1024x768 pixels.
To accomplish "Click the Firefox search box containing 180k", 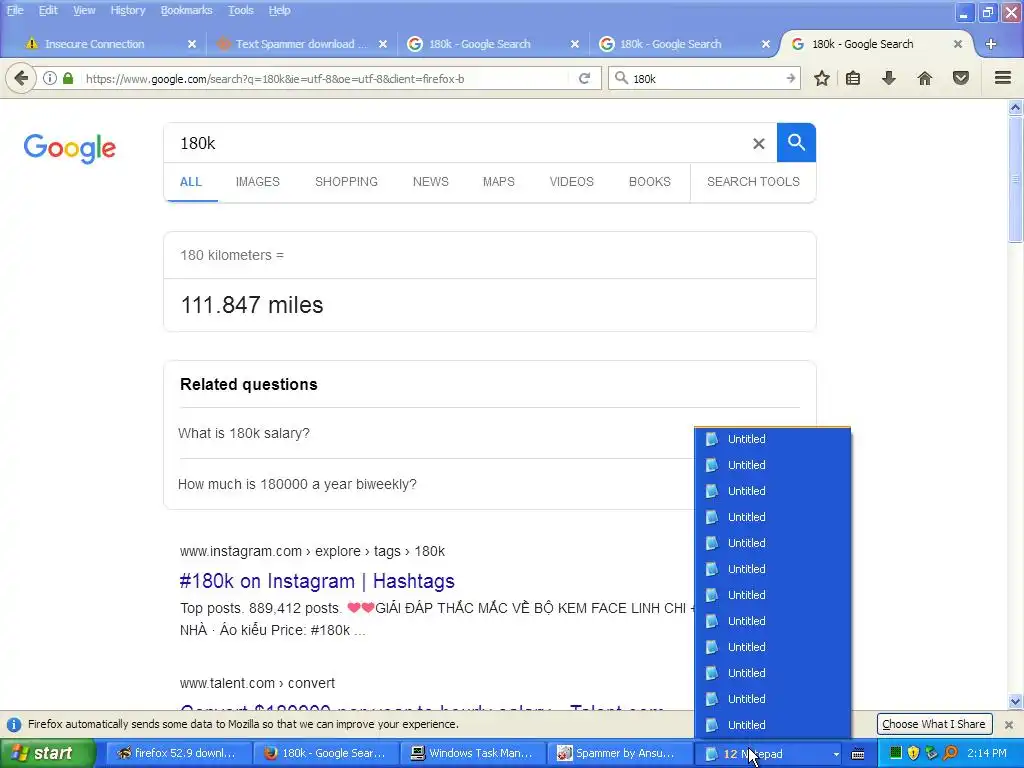I will click(x=705, y=78).
